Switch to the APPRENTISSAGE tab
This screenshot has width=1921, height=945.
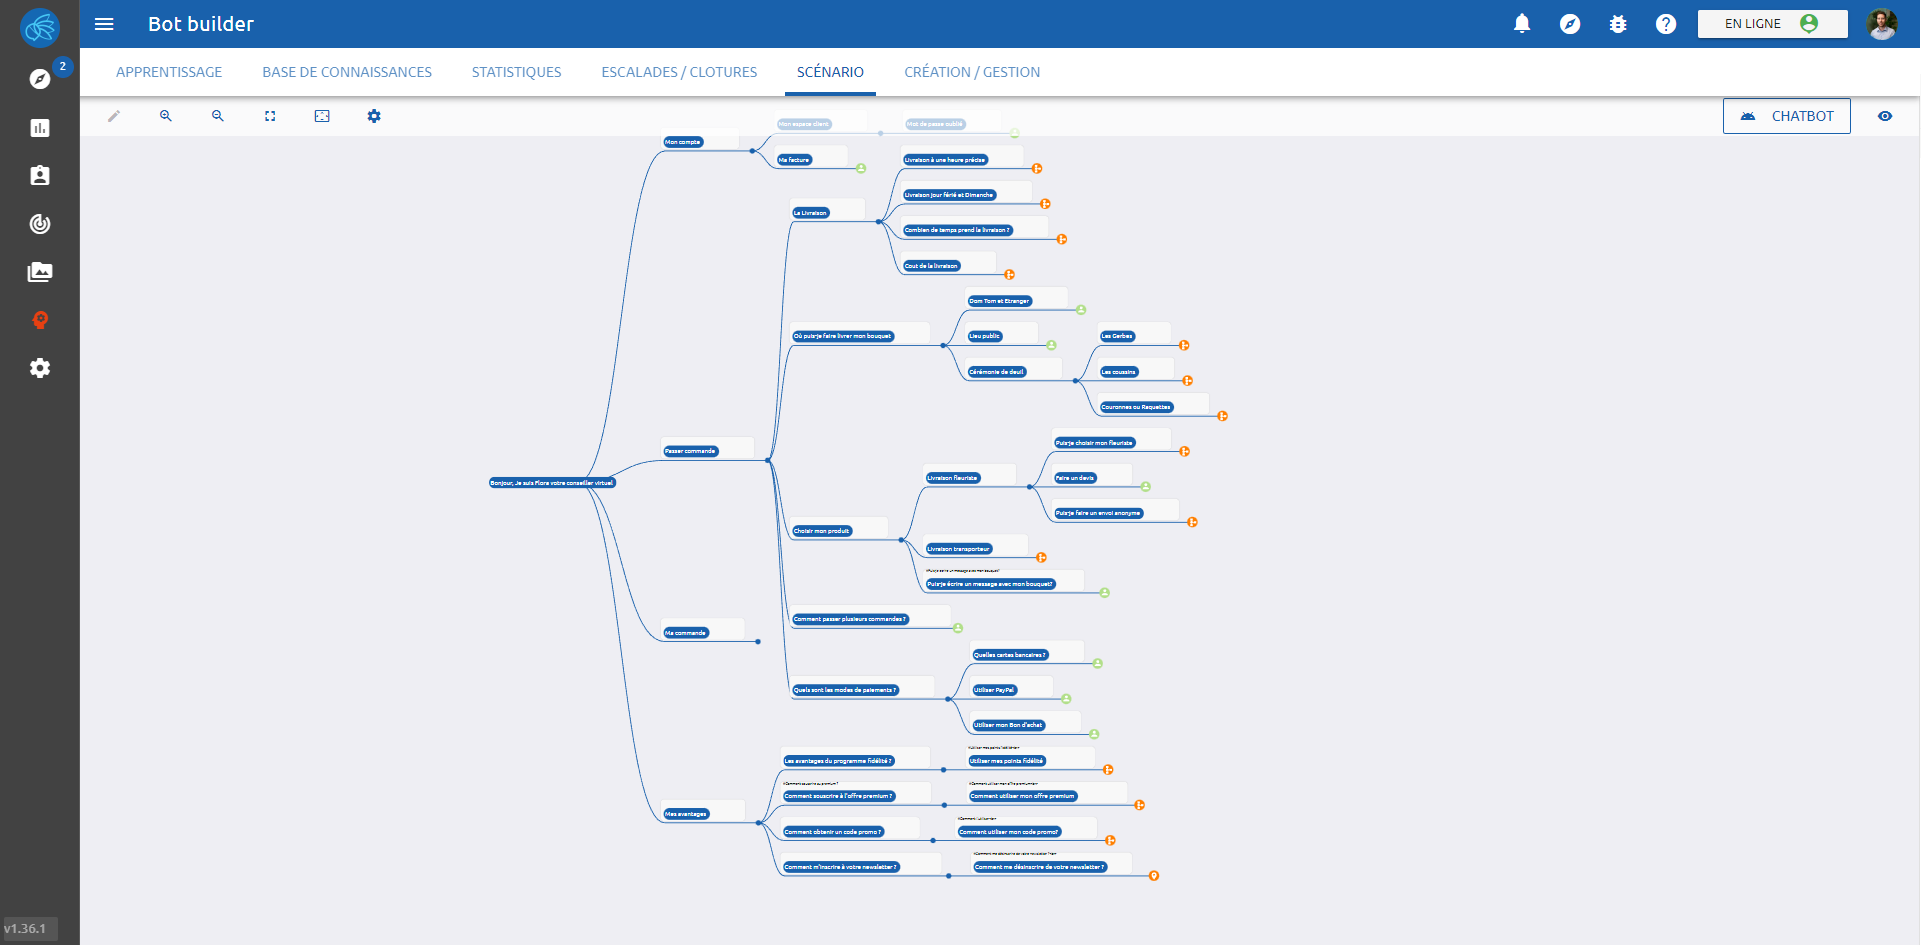169,72
